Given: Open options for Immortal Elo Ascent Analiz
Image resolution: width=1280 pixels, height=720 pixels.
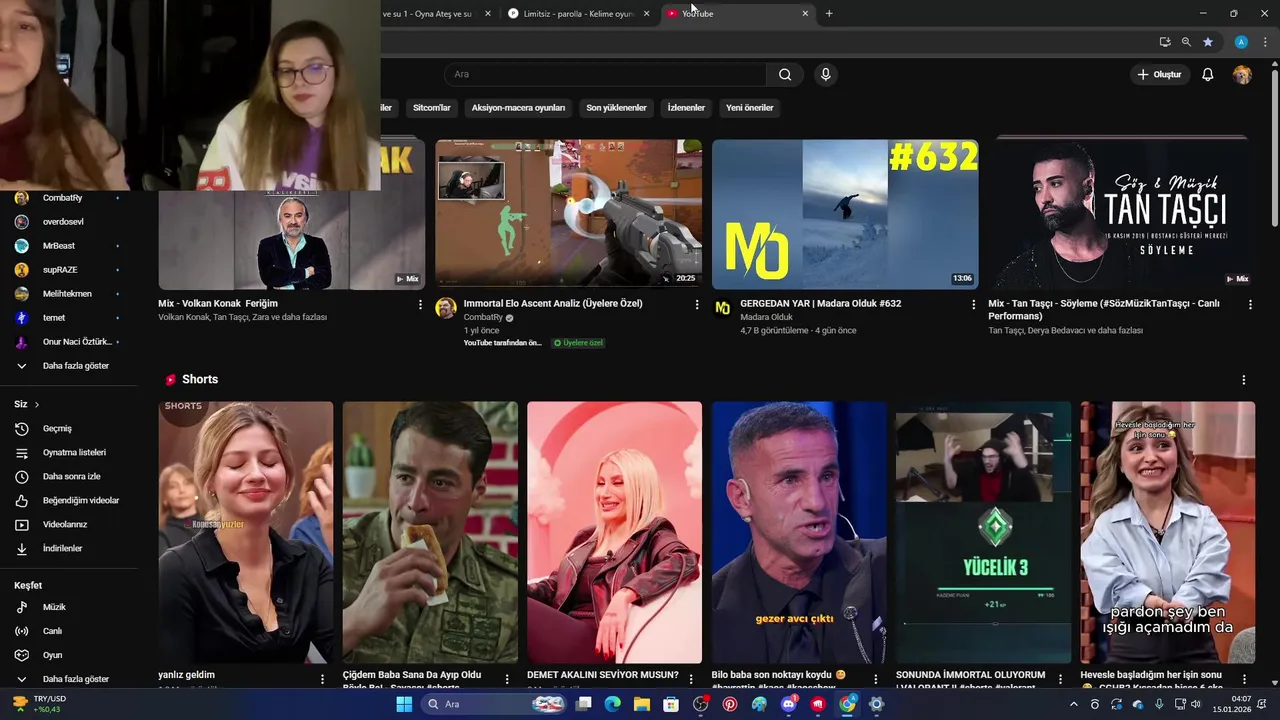Looking at the screenshot, I should pos(697,304).
